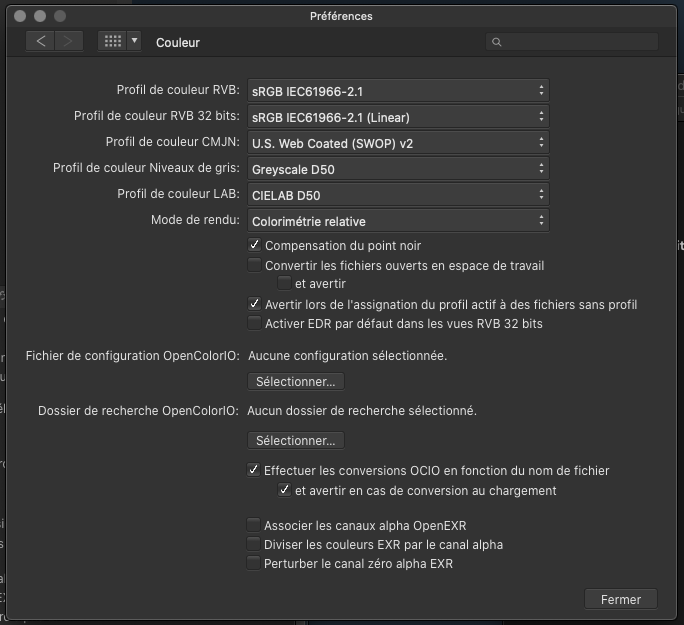Viewport: 684px width, 625px height.
Task: Go back with the left arrow button
Action: [x=40, y=41]
